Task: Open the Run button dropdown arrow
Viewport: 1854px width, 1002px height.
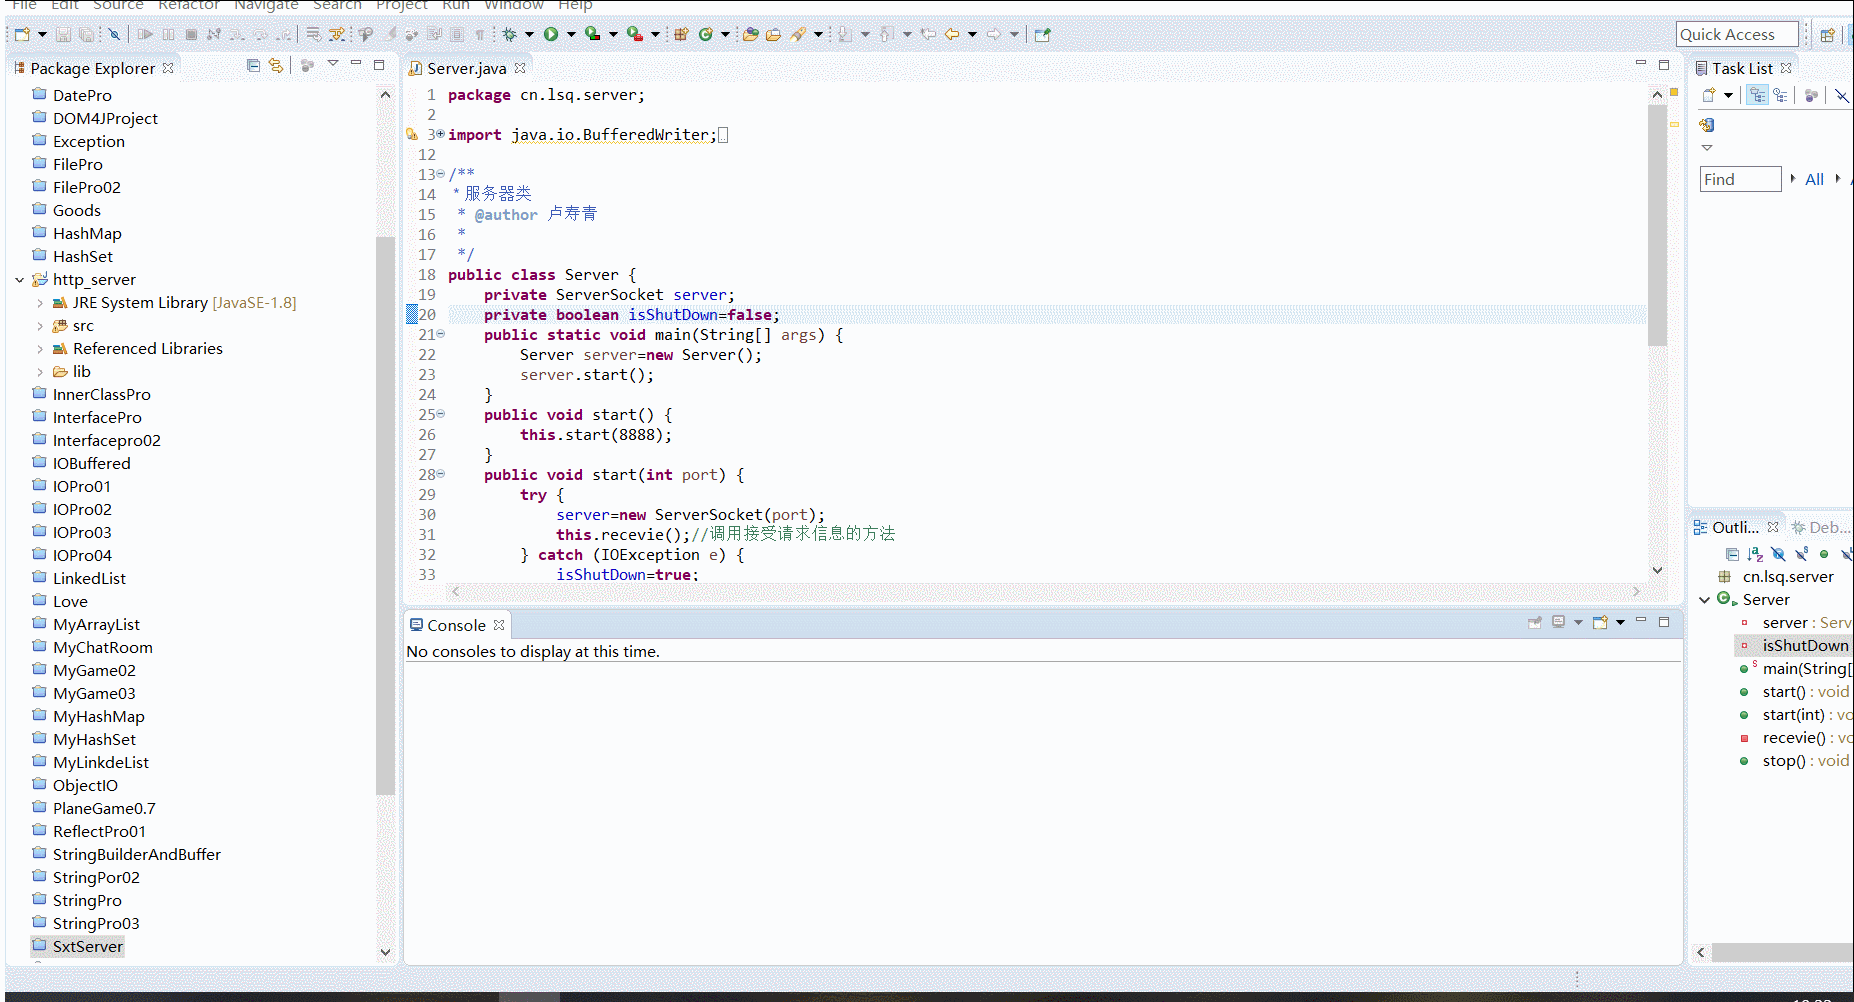Action: pyautogui.click(x=571, y=34)
